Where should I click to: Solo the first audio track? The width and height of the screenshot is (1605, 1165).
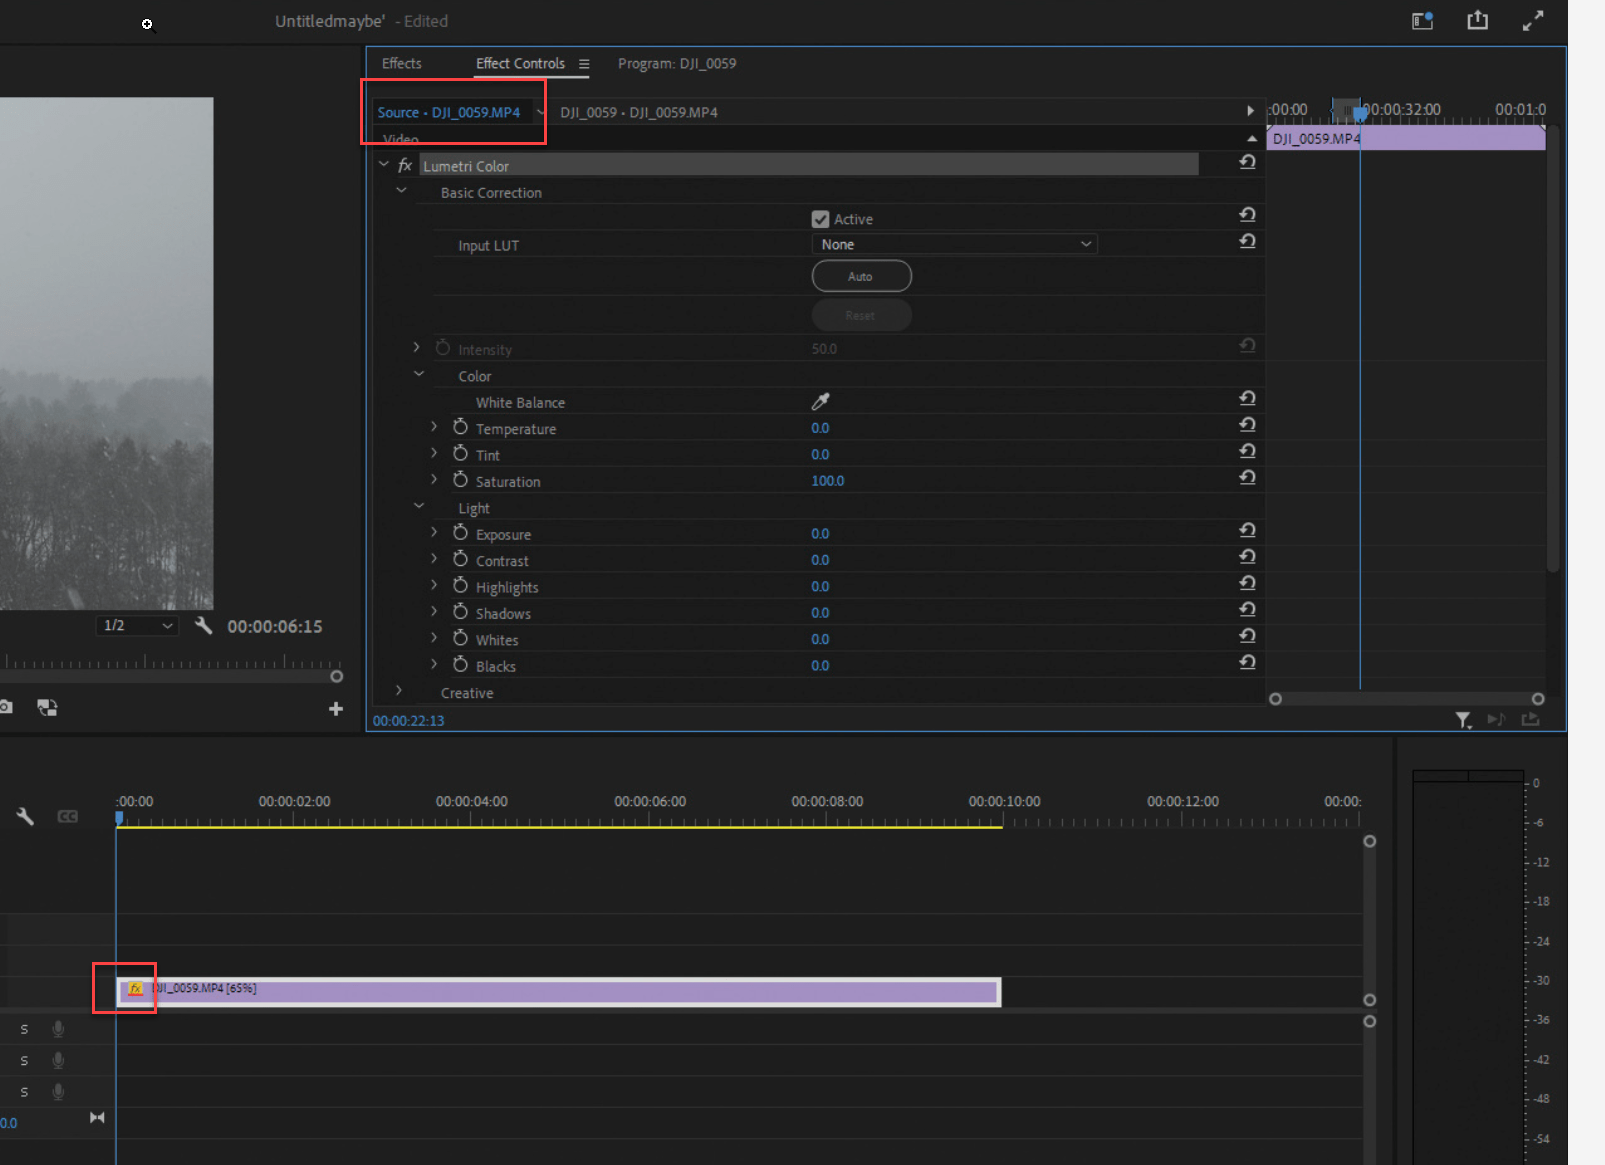[23, 1028]
